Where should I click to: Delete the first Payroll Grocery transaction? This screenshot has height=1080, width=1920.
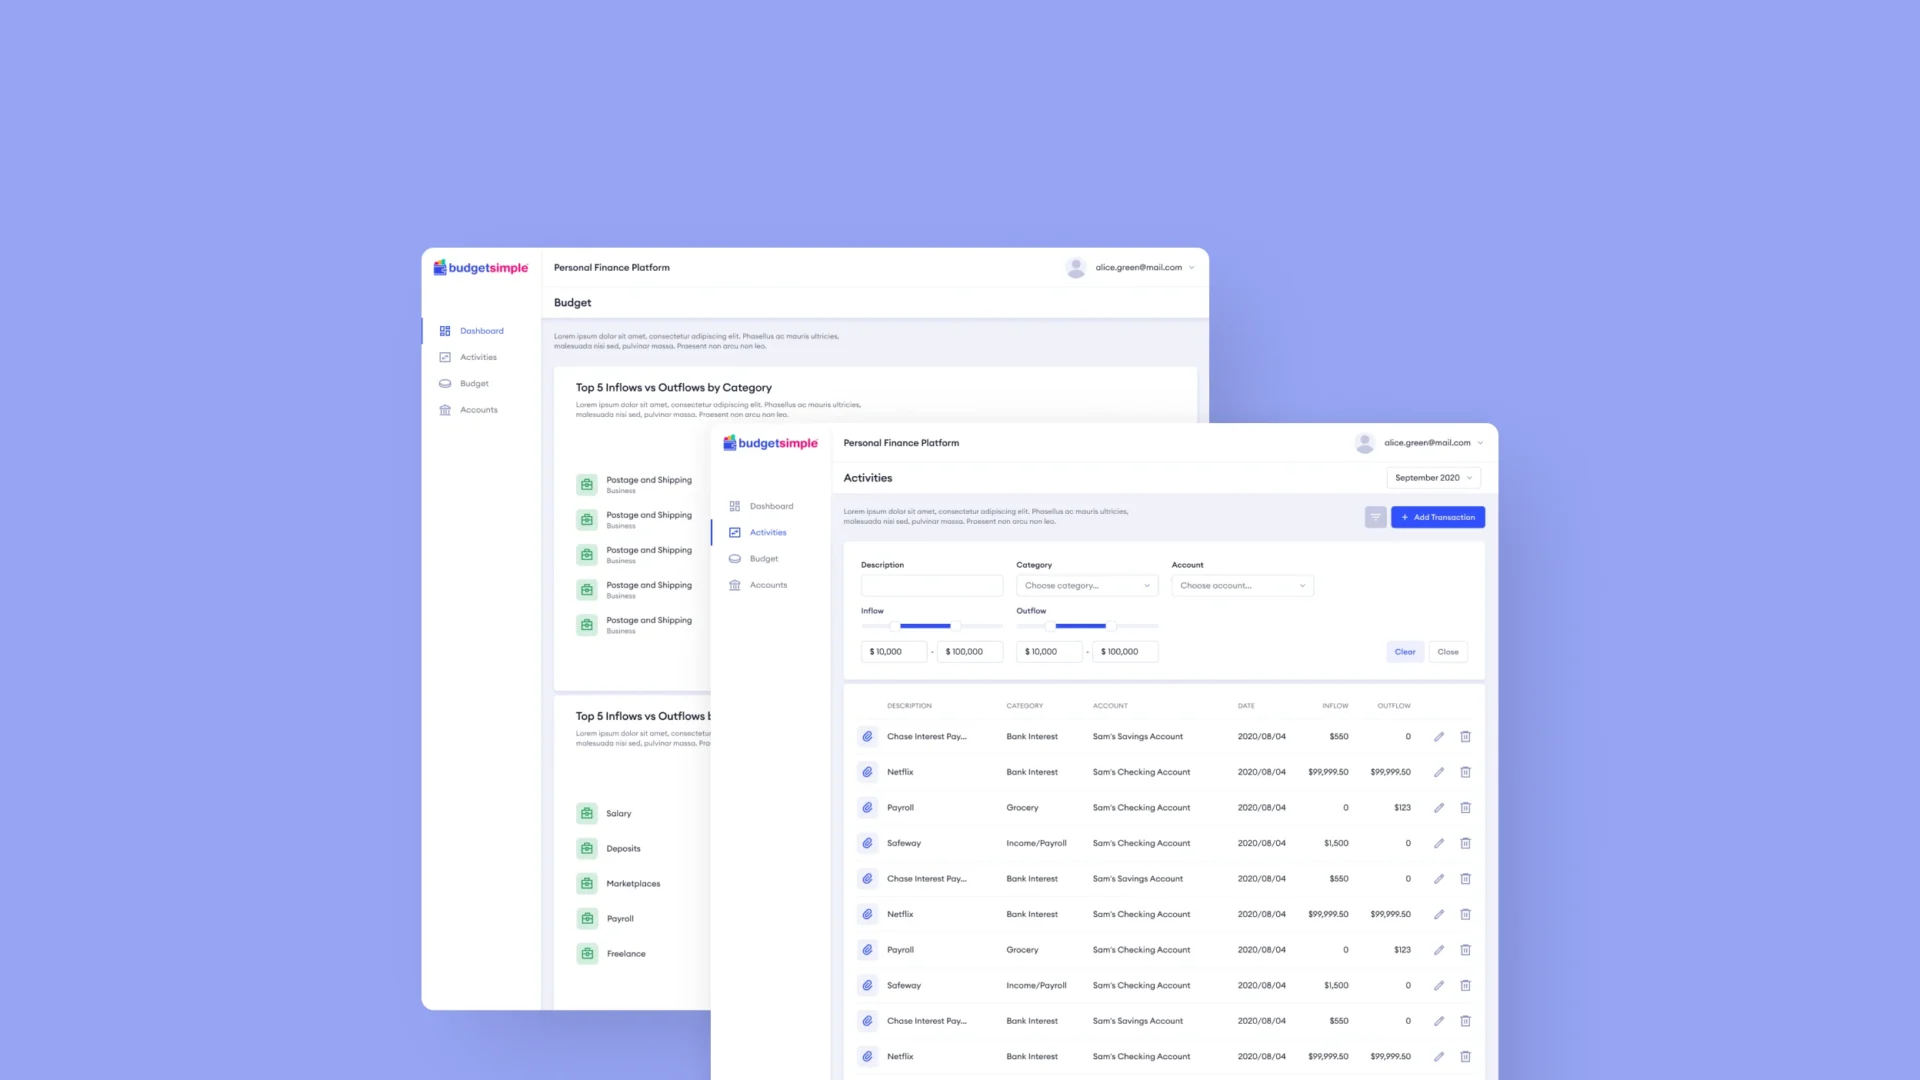tap(1465, 808)
